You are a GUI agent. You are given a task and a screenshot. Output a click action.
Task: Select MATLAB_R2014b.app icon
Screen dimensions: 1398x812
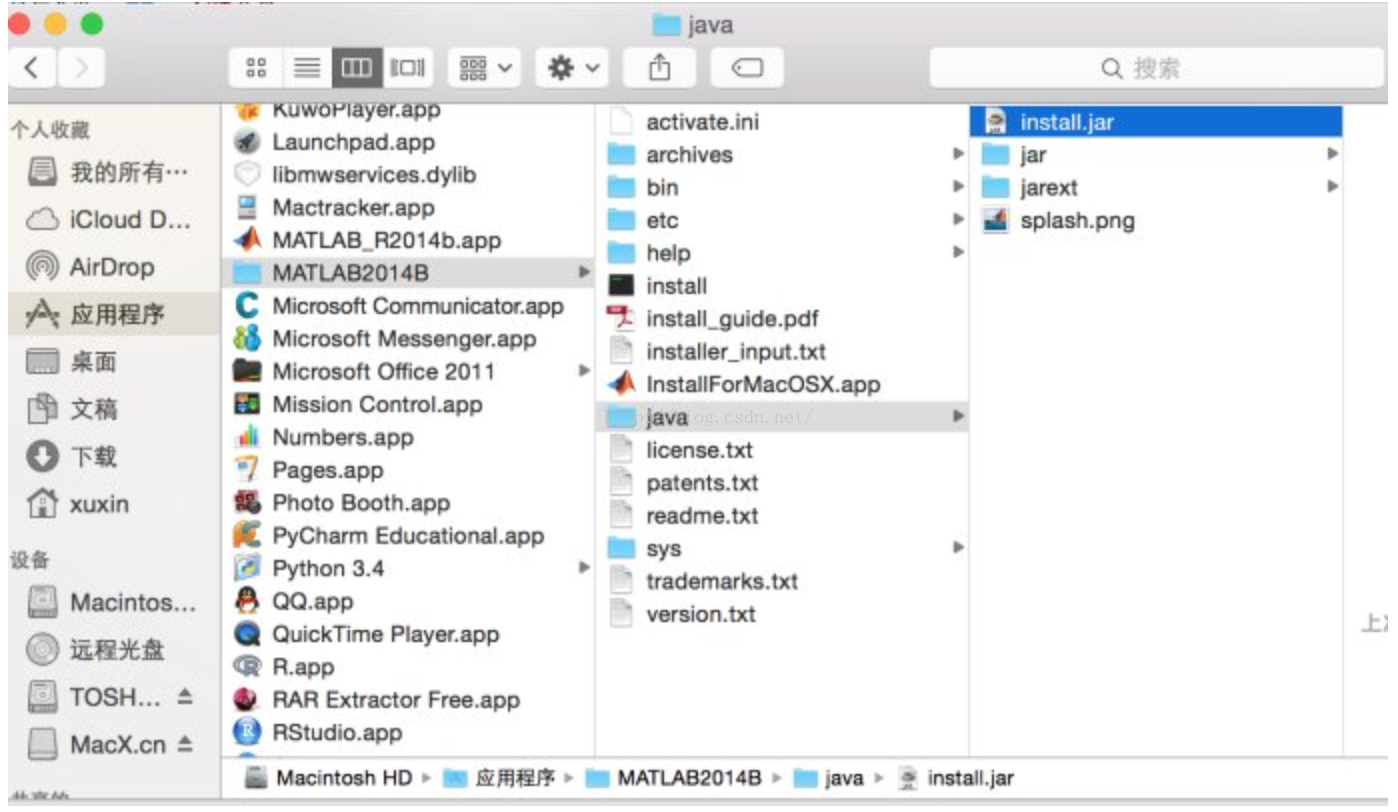(x=246, y=241)
